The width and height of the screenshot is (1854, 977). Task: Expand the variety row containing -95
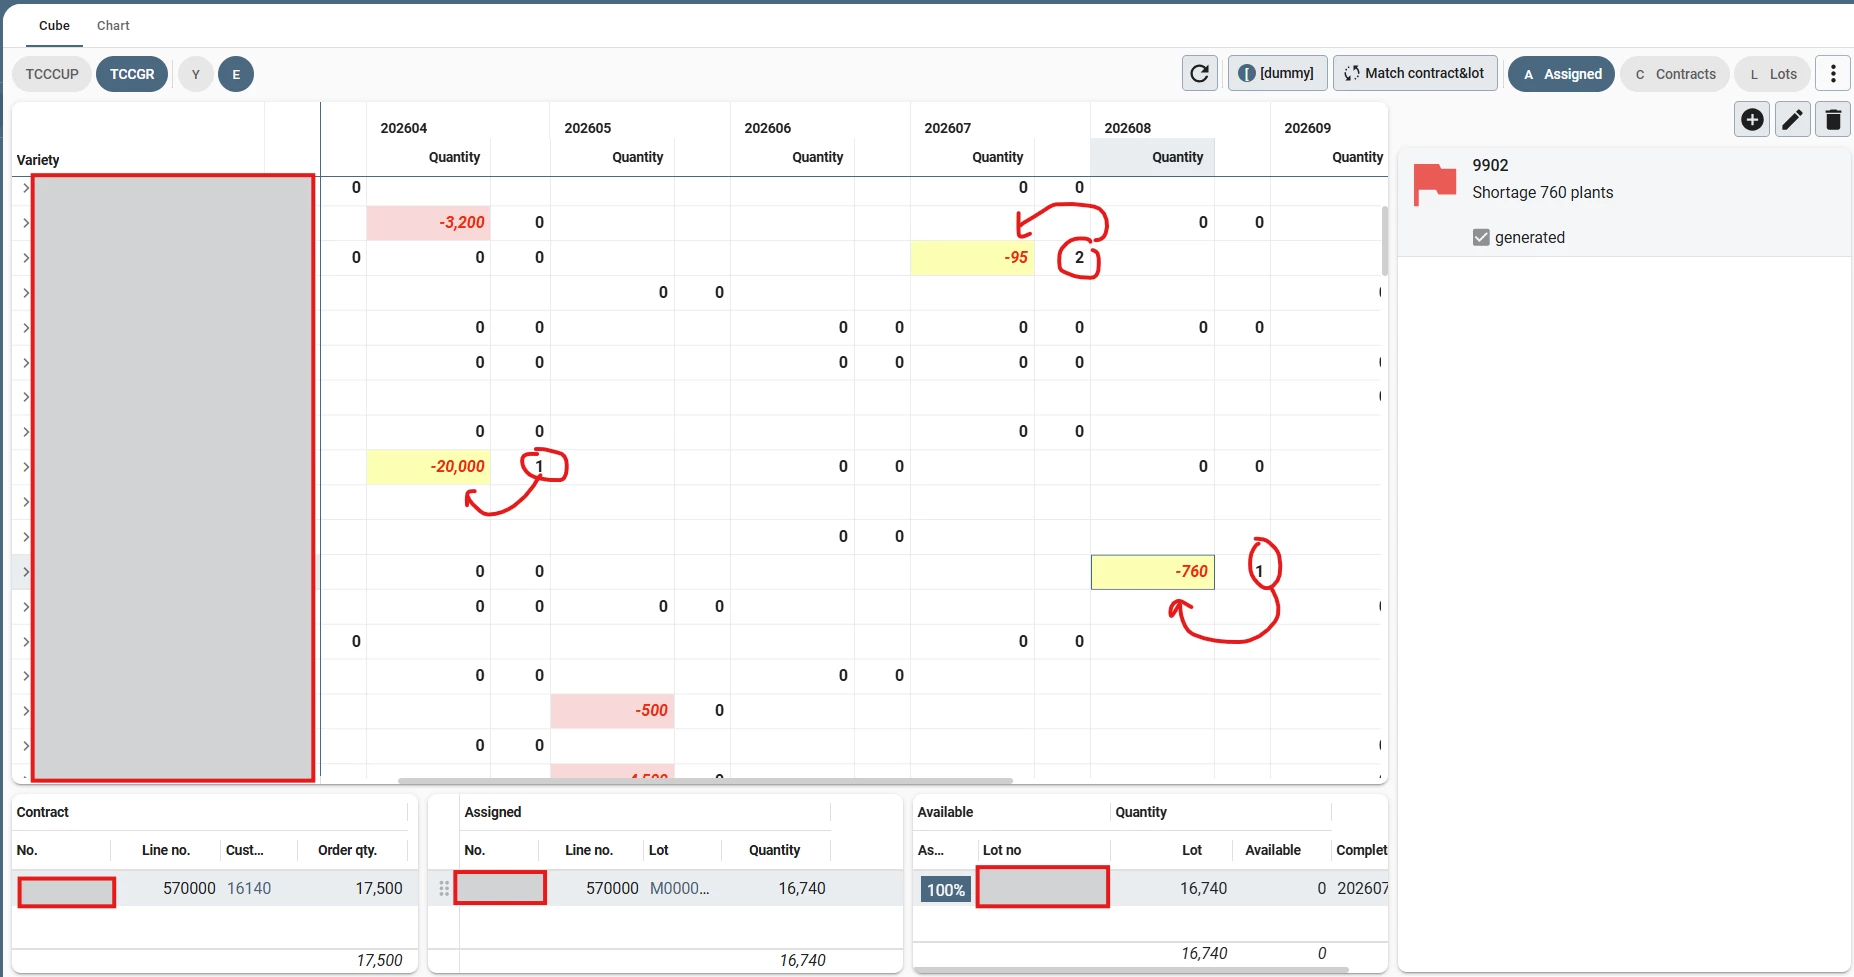click(x=26, y=257)
